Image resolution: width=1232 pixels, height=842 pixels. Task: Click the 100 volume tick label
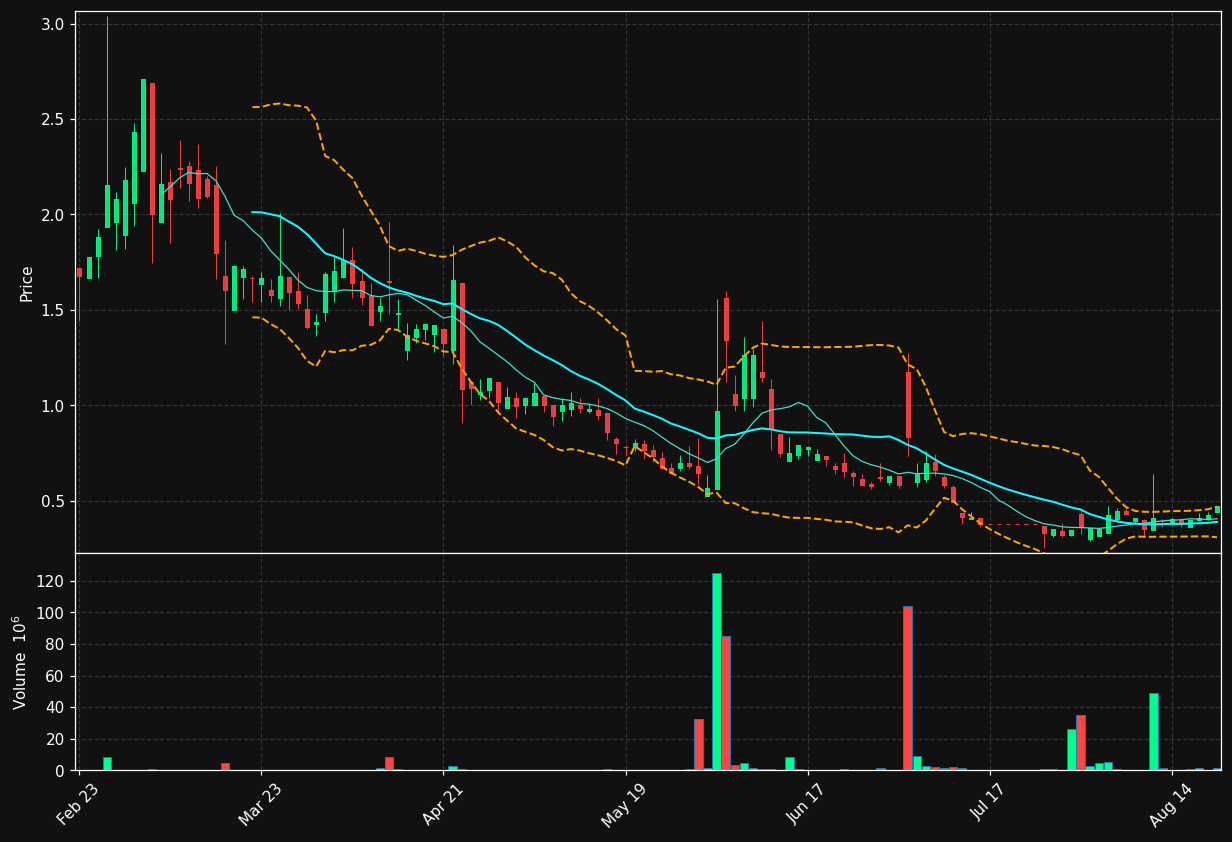[52, 613]
